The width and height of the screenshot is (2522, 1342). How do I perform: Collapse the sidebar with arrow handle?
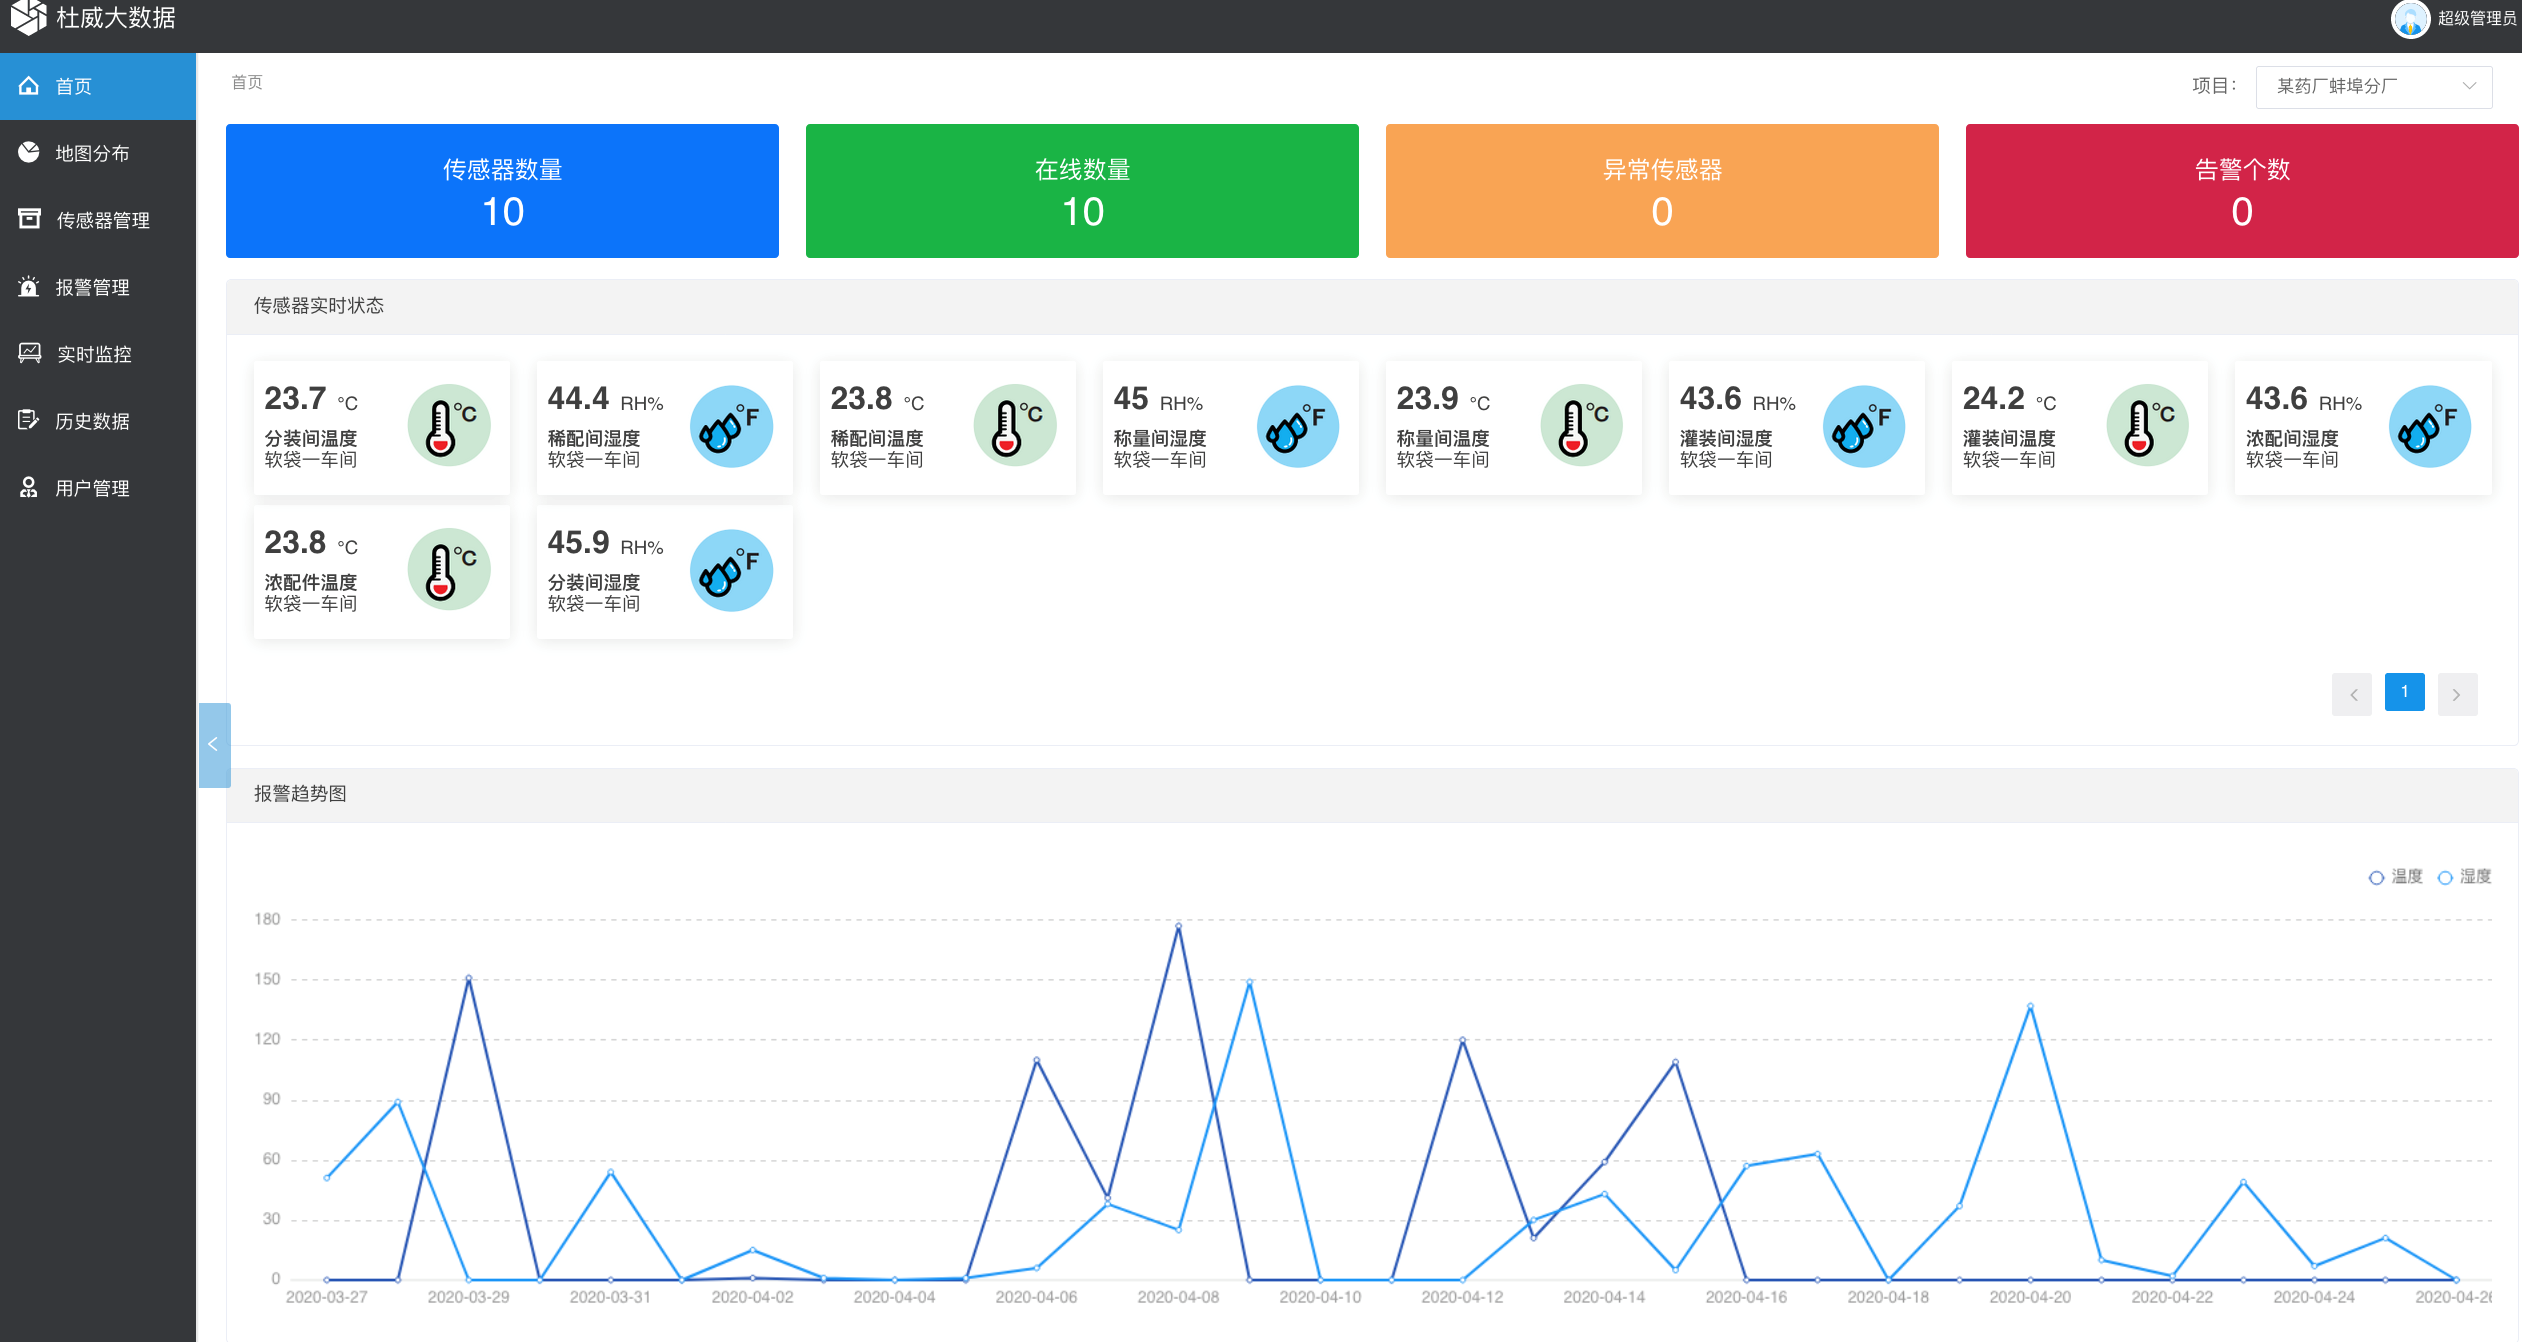[214, 744]
